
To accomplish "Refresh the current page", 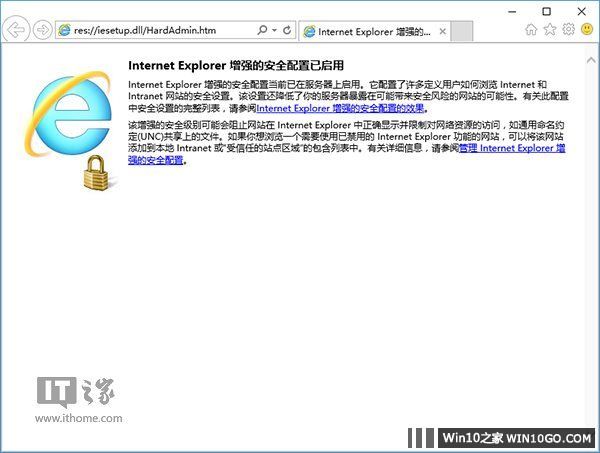I will [287, 30].
